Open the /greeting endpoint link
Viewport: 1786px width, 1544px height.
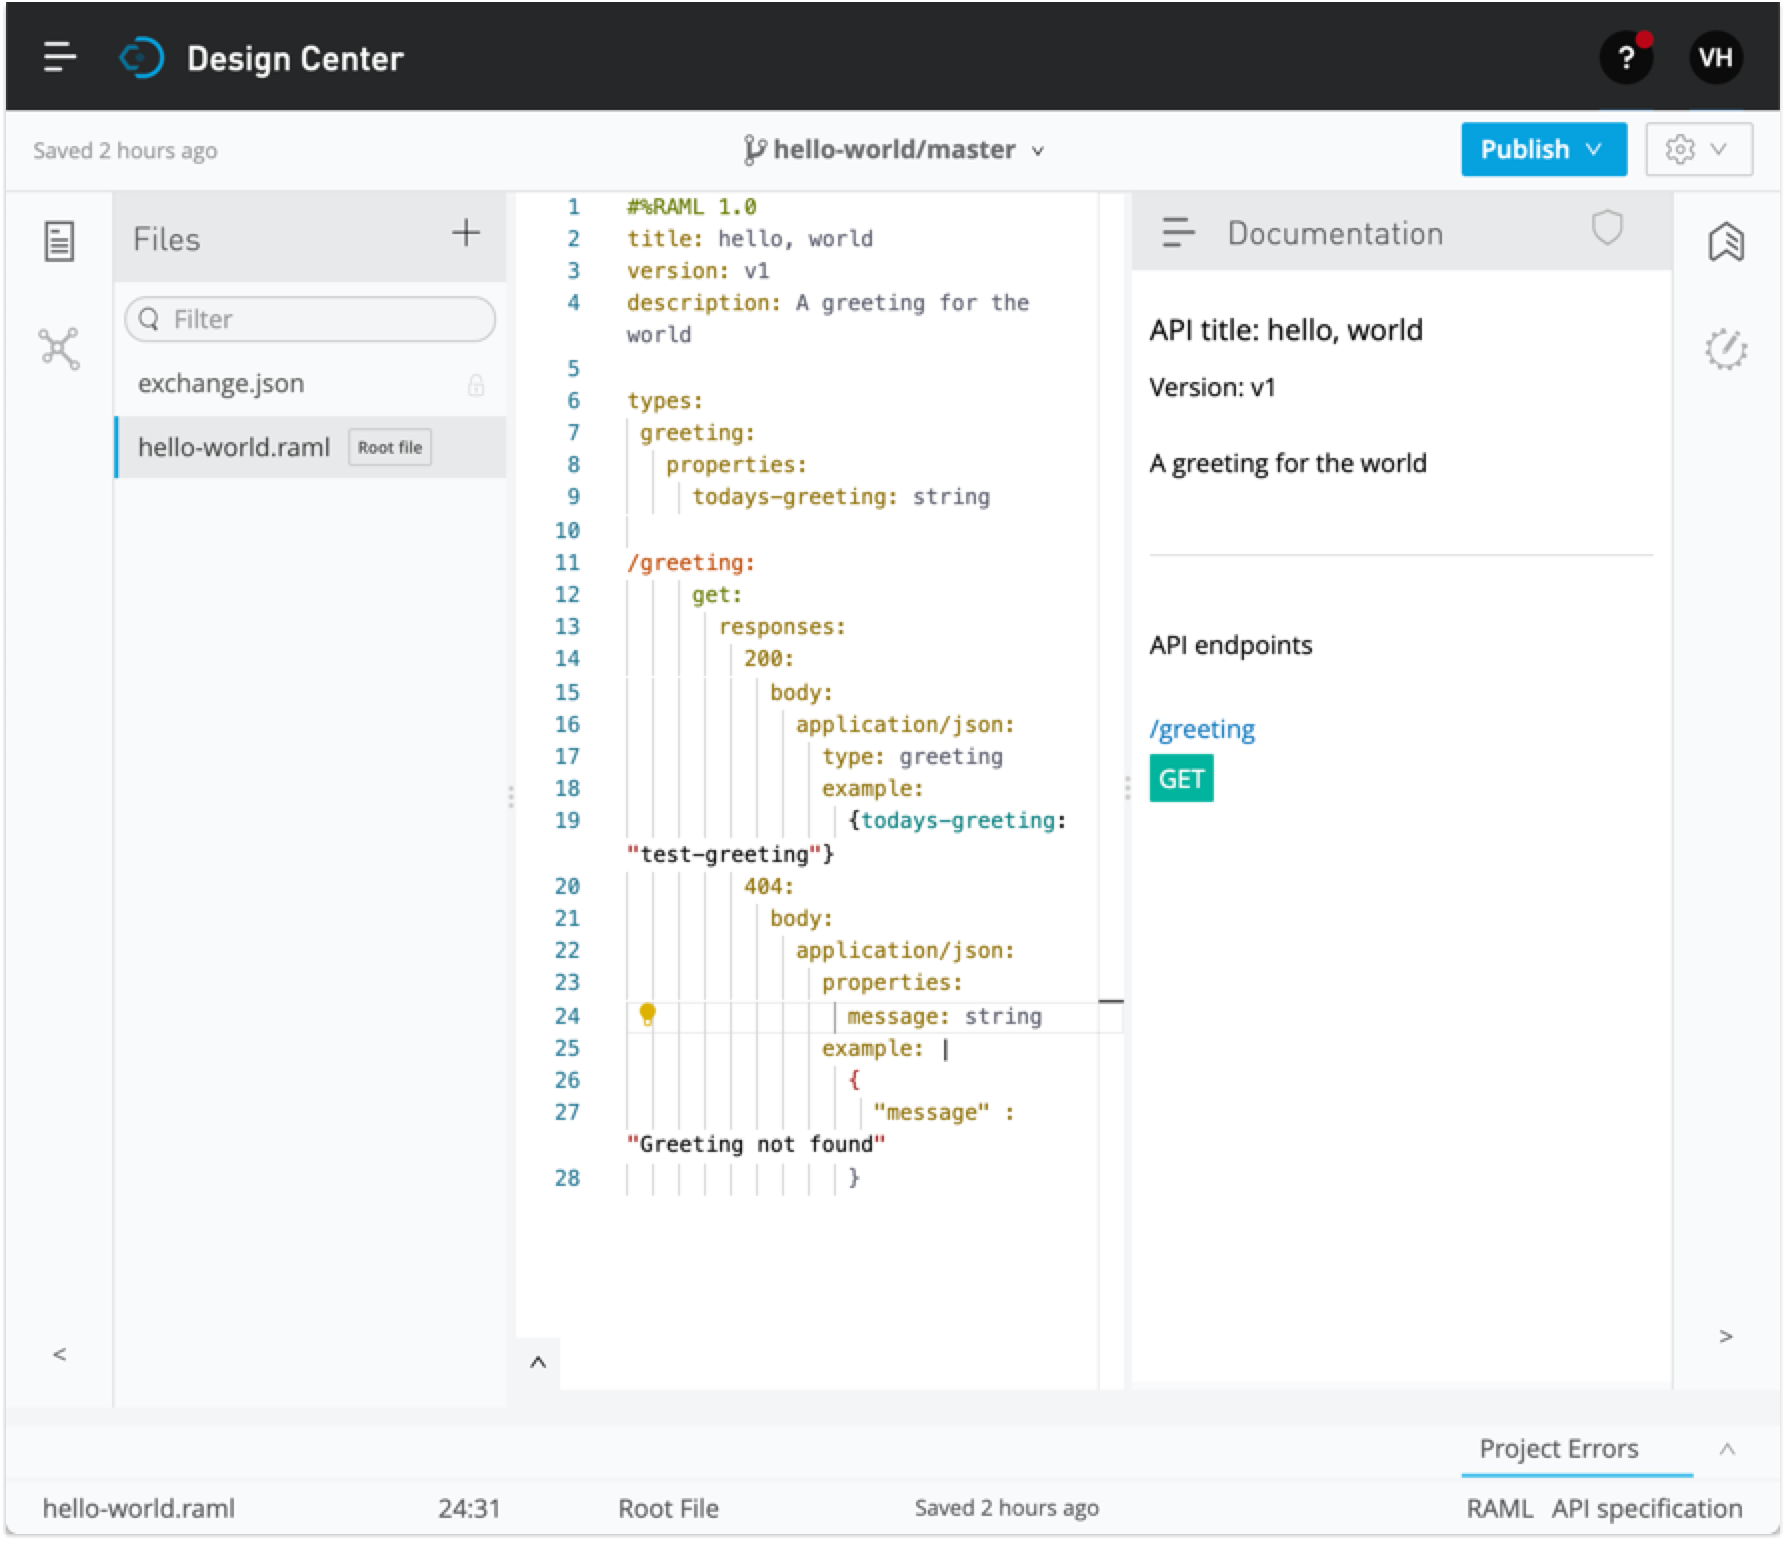(x=1202, y=729)
